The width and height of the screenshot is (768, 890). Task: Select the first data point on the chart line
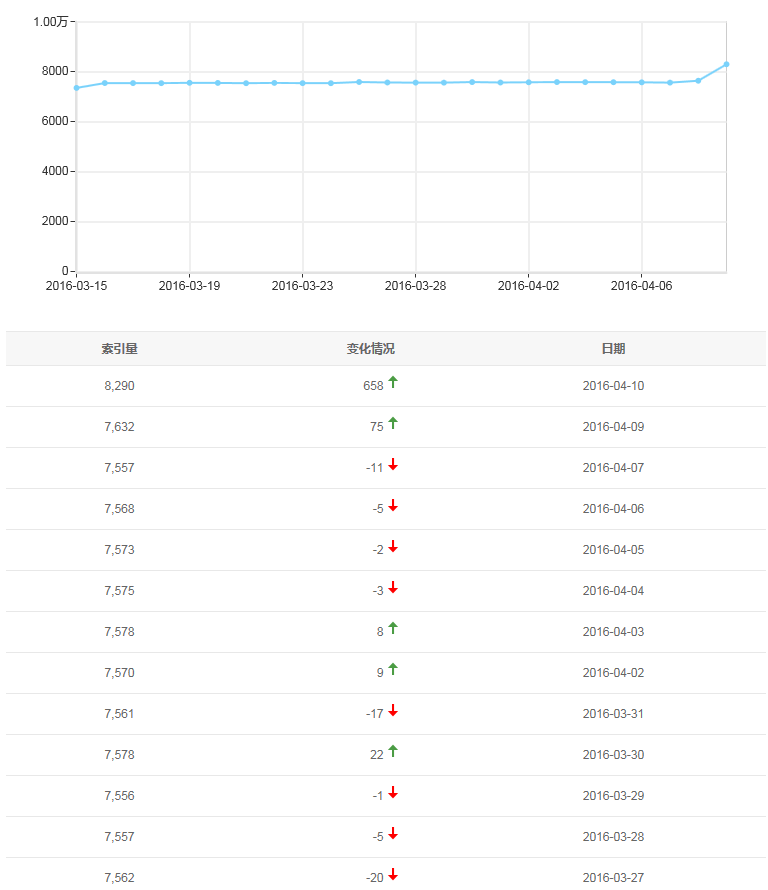point(76,88)
